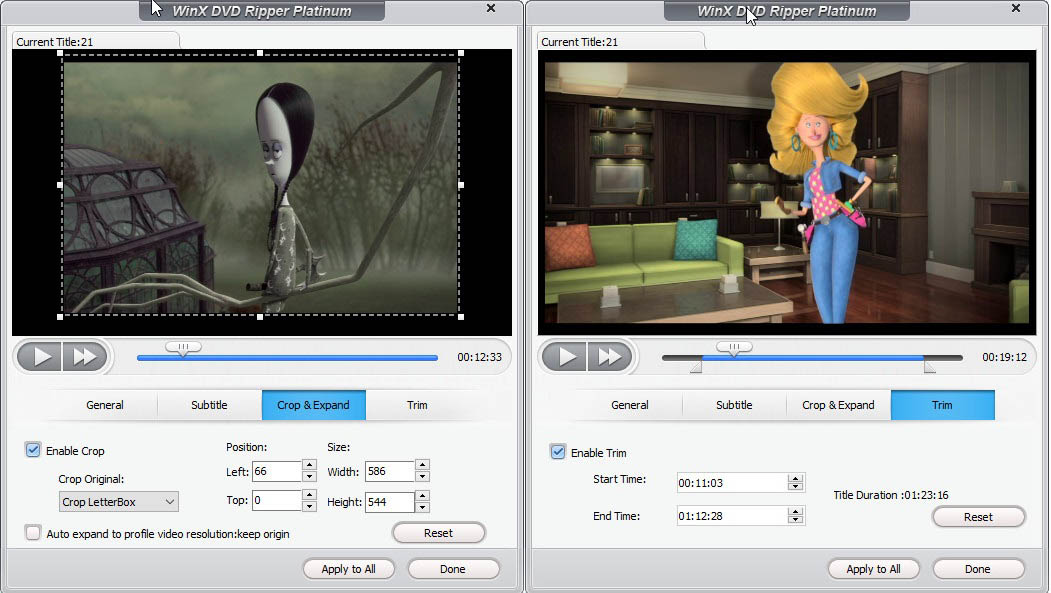1051x593 pixels.
Task: Open the Subtitle tab in the left window
Action: [209, 405]
